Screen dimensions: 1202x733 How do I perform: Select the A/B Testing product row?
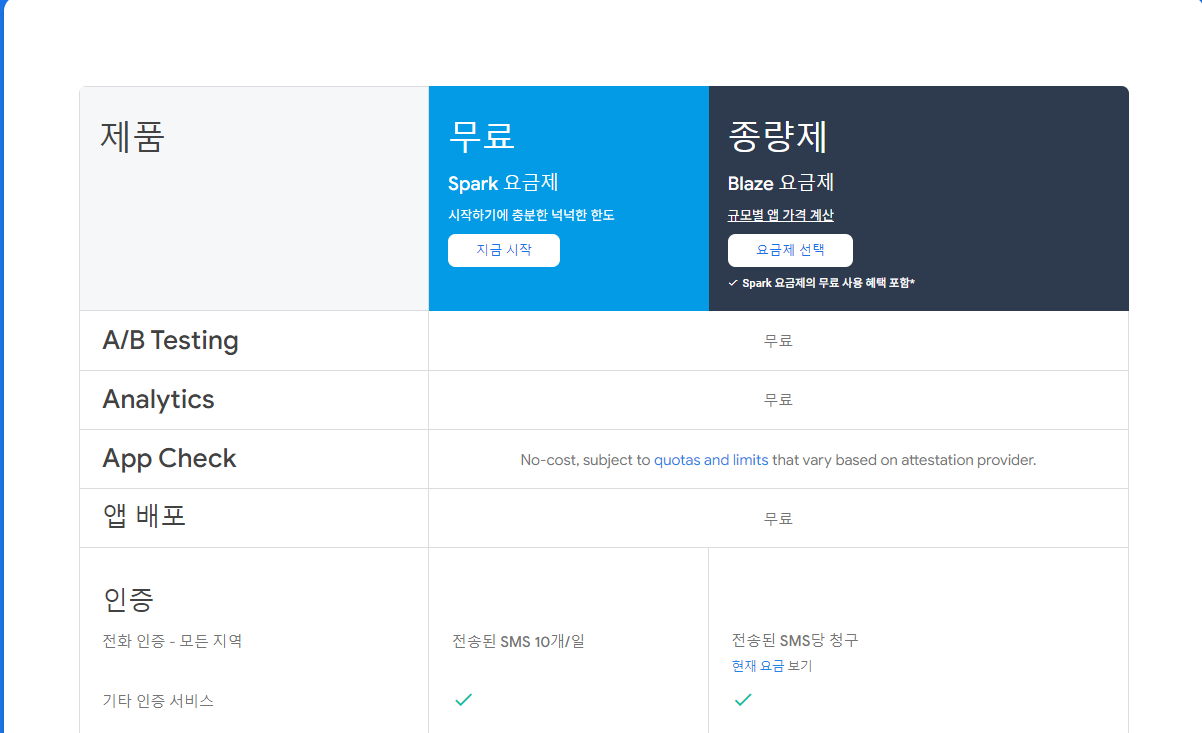tap(604, 341)
